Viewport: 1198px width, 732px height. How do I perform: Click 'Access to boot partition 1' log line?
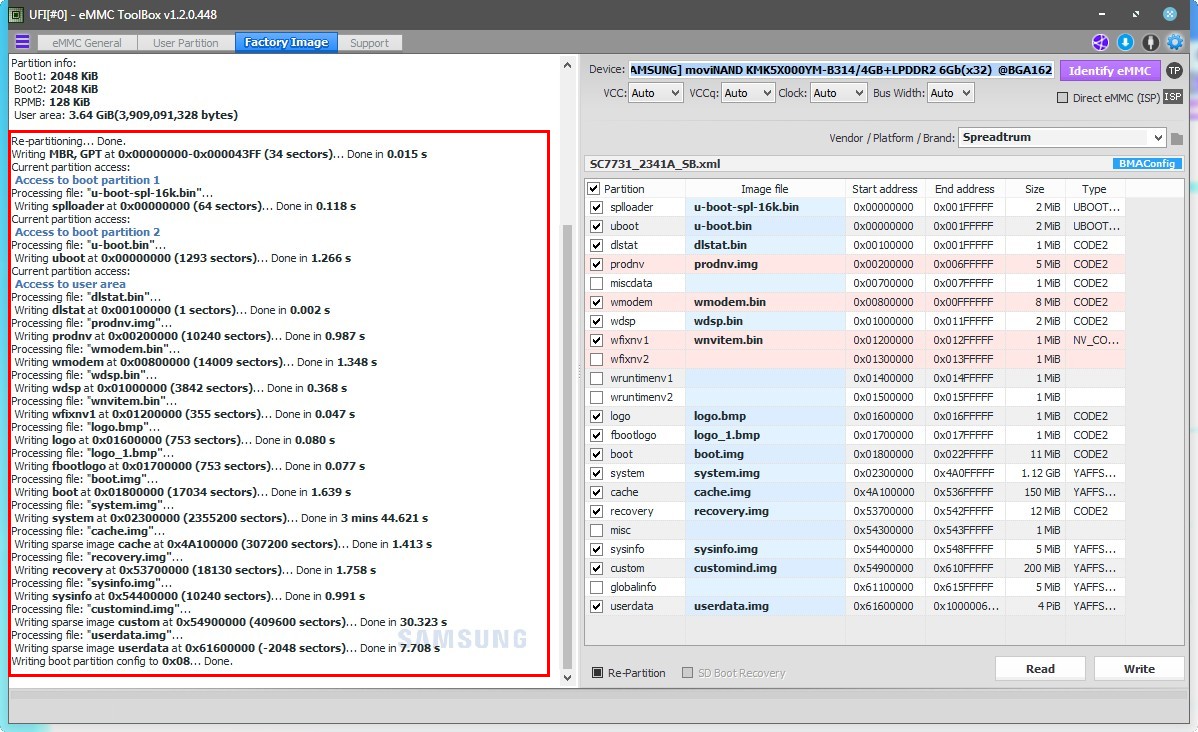(87, 180)
